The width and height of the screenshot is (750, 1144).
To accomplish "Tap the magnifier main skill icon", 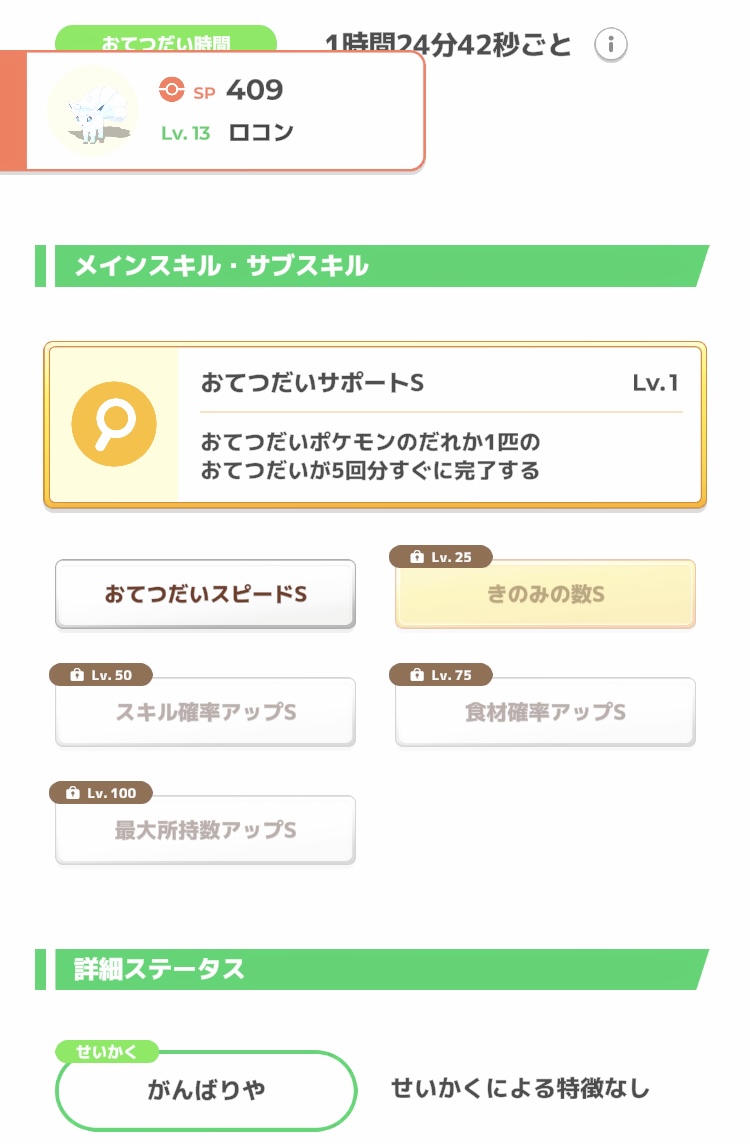I will [x=114, y=424].
